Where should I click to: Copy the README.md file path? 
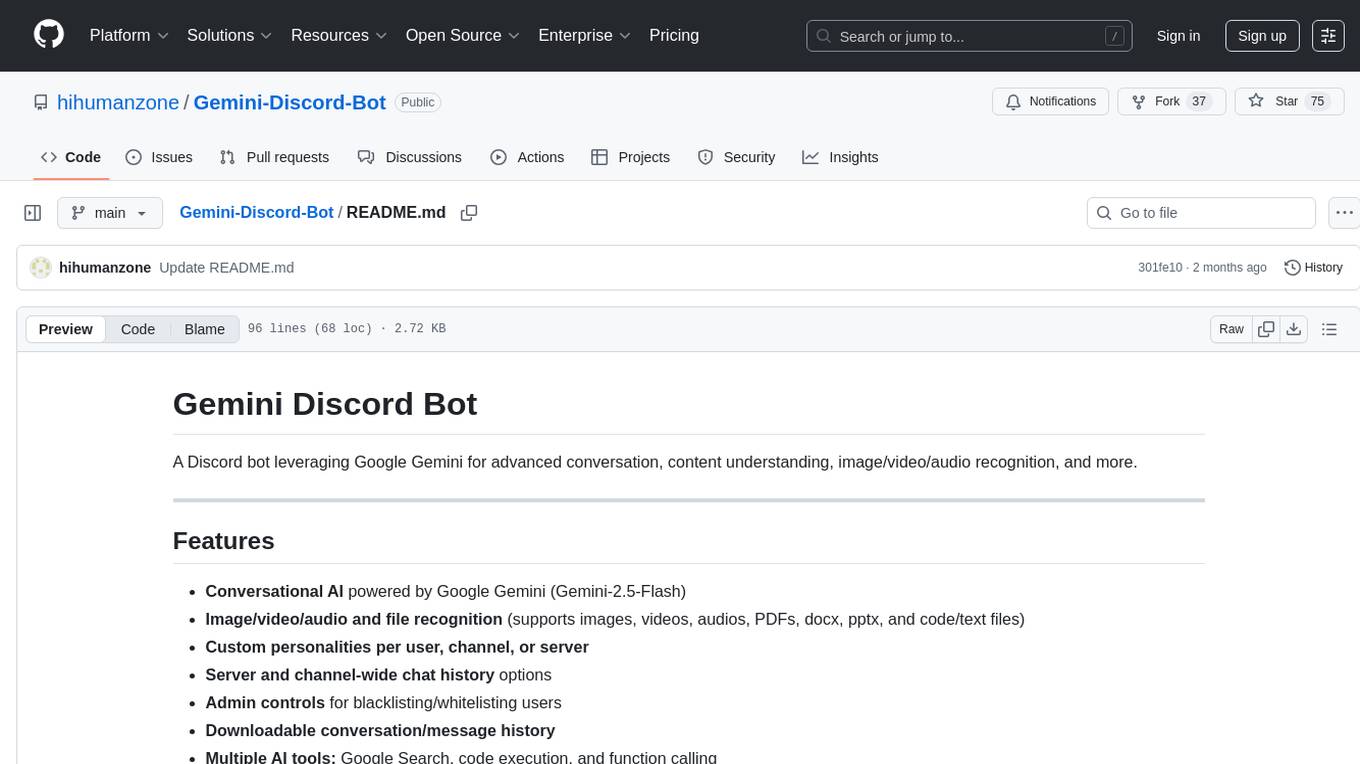[x=468, y=213]
